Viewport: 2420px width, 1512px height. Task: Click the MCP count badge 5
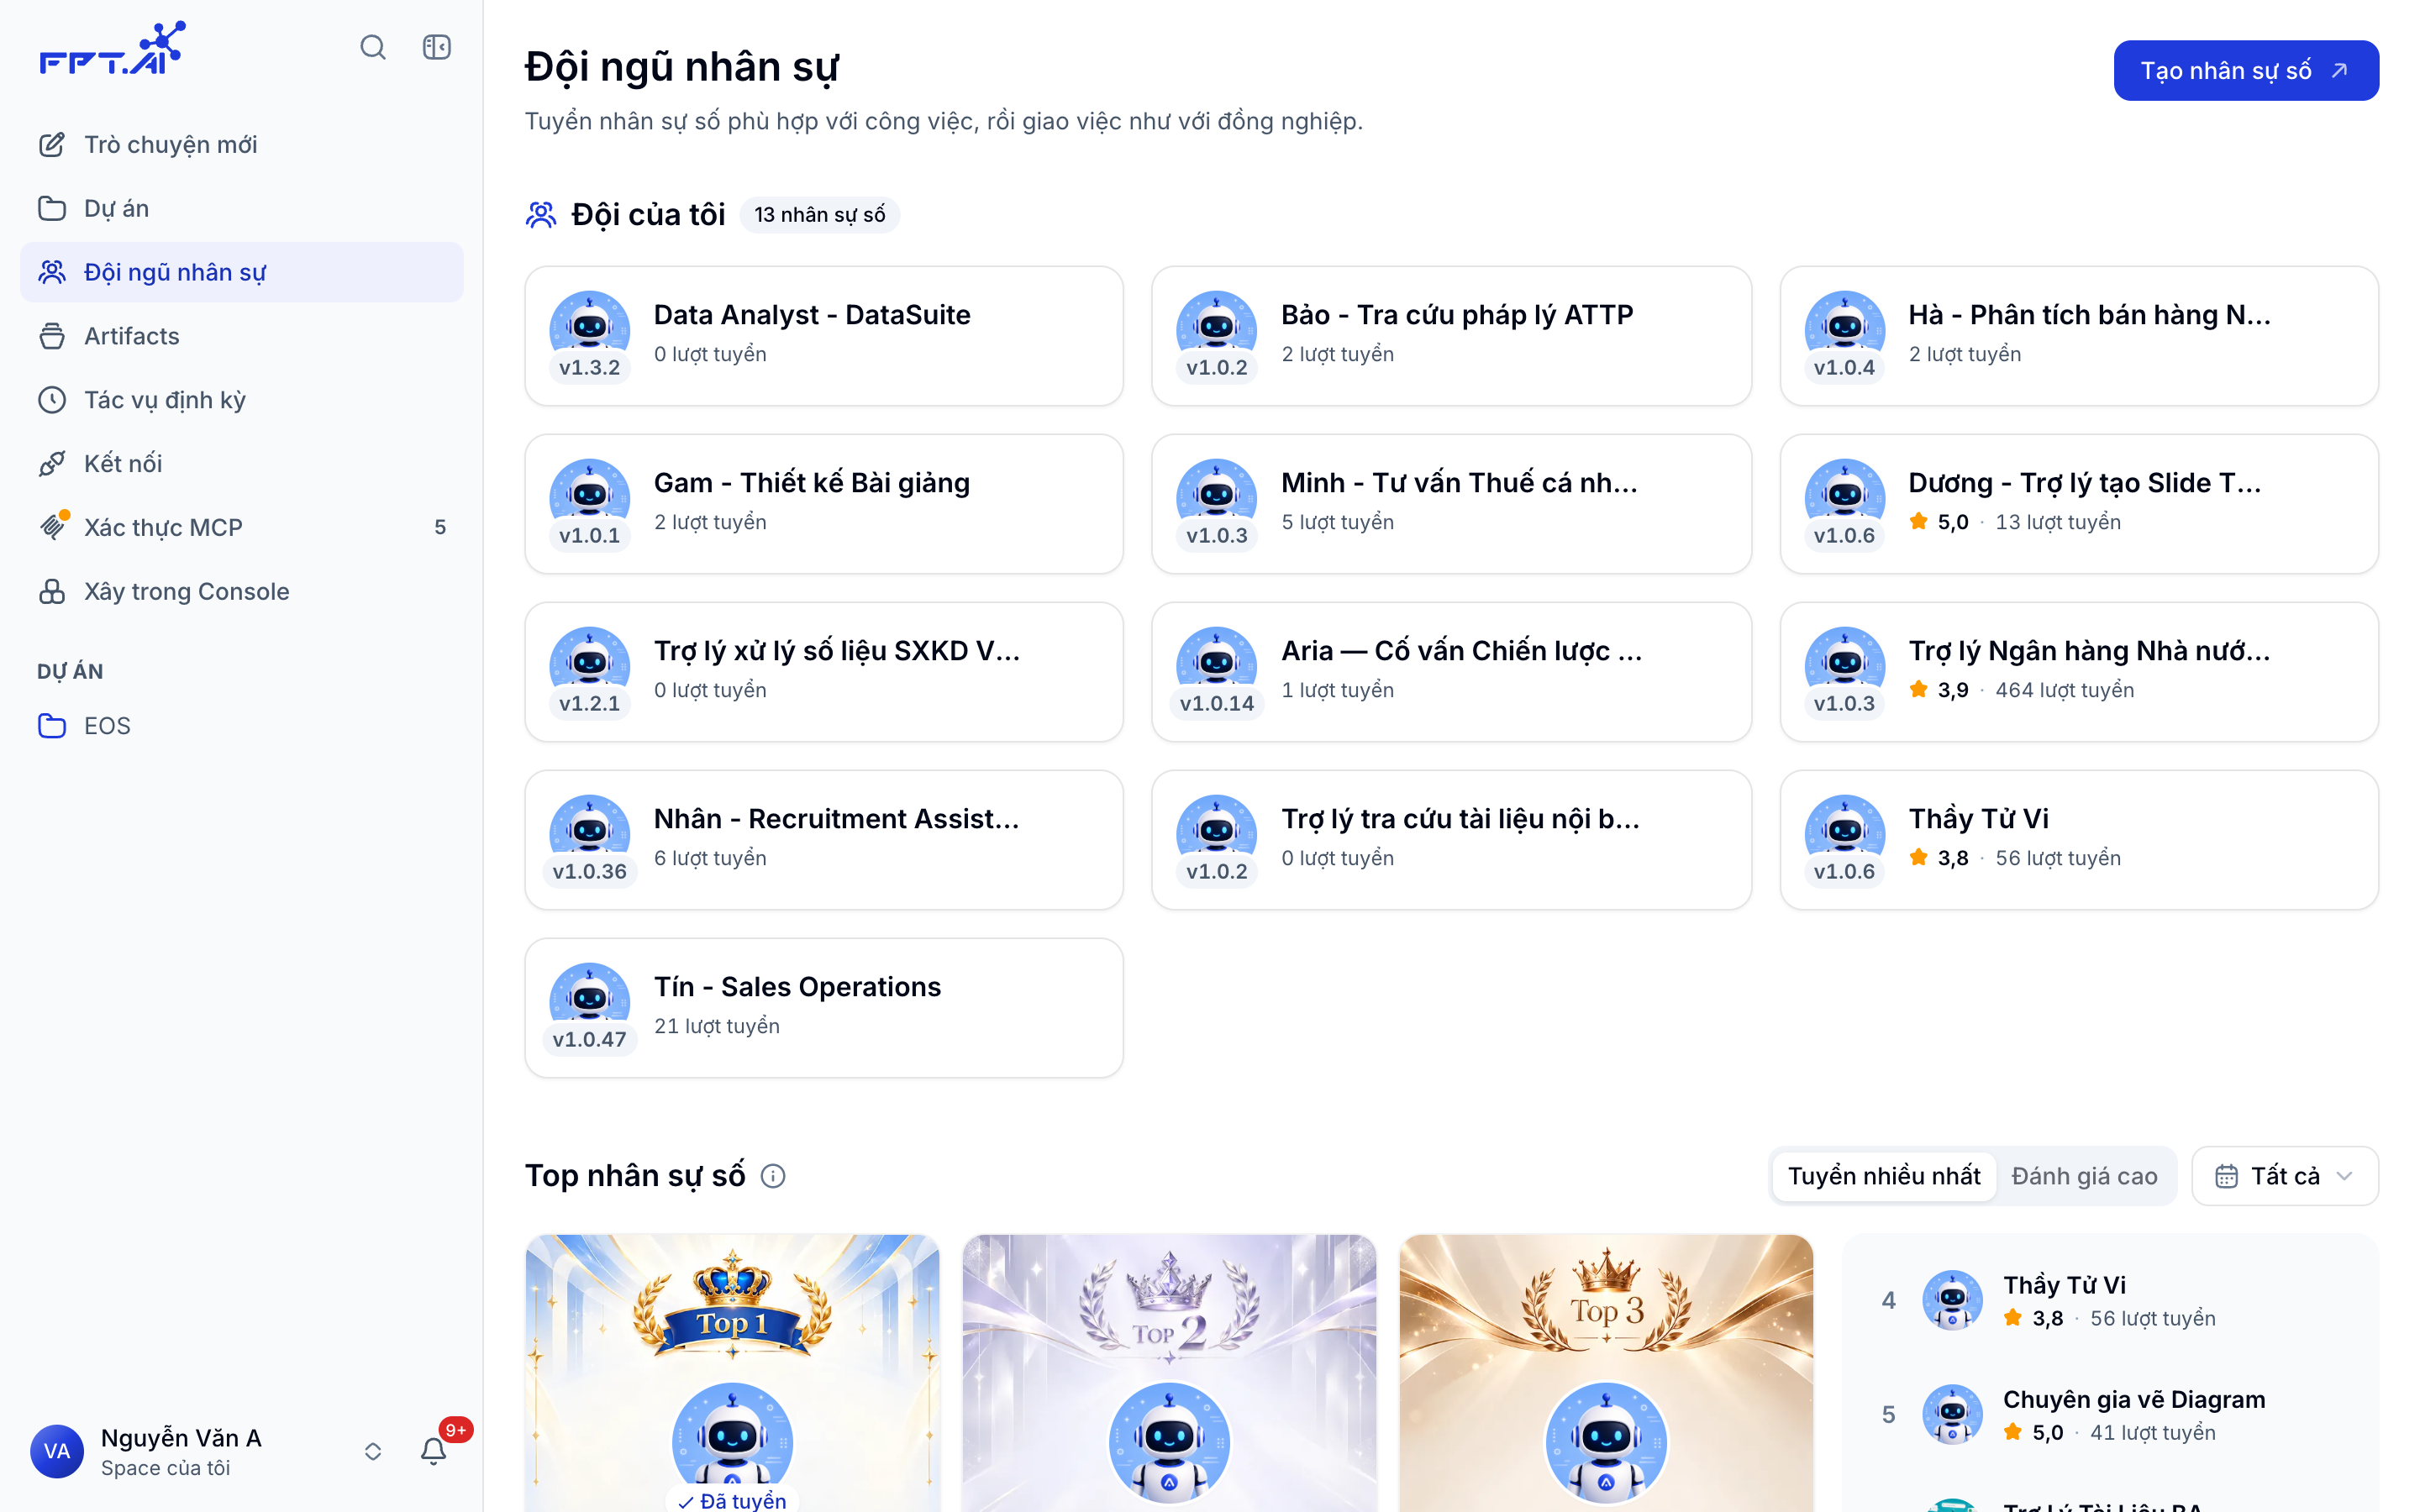(x=440, y=527)
